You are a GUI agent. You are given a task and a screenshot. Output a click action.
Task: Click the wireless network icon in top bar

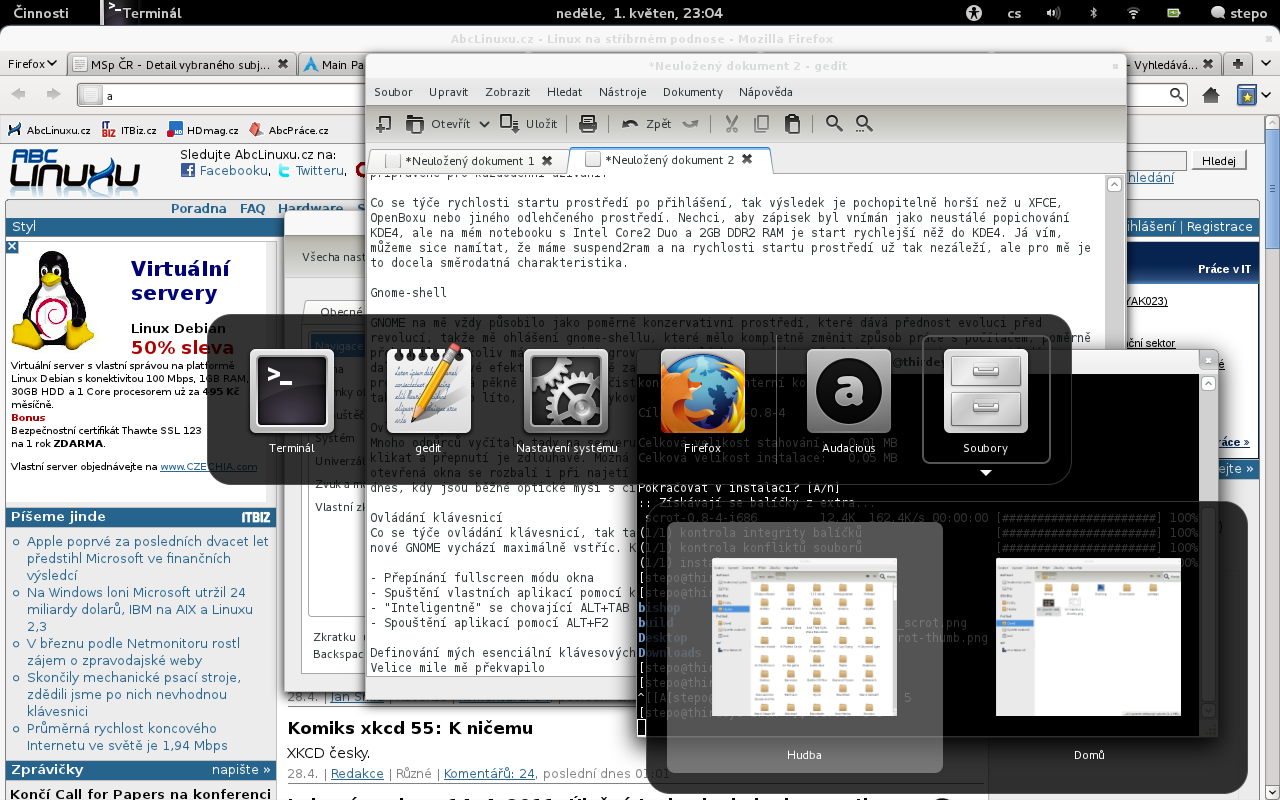point(1133,13)
